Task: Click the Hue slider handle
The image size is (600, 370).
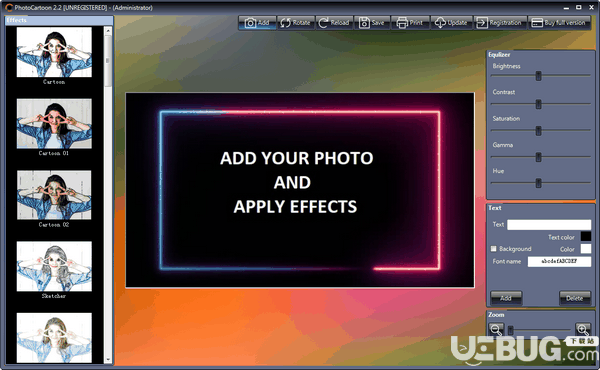Action: (x=538, y=183)
